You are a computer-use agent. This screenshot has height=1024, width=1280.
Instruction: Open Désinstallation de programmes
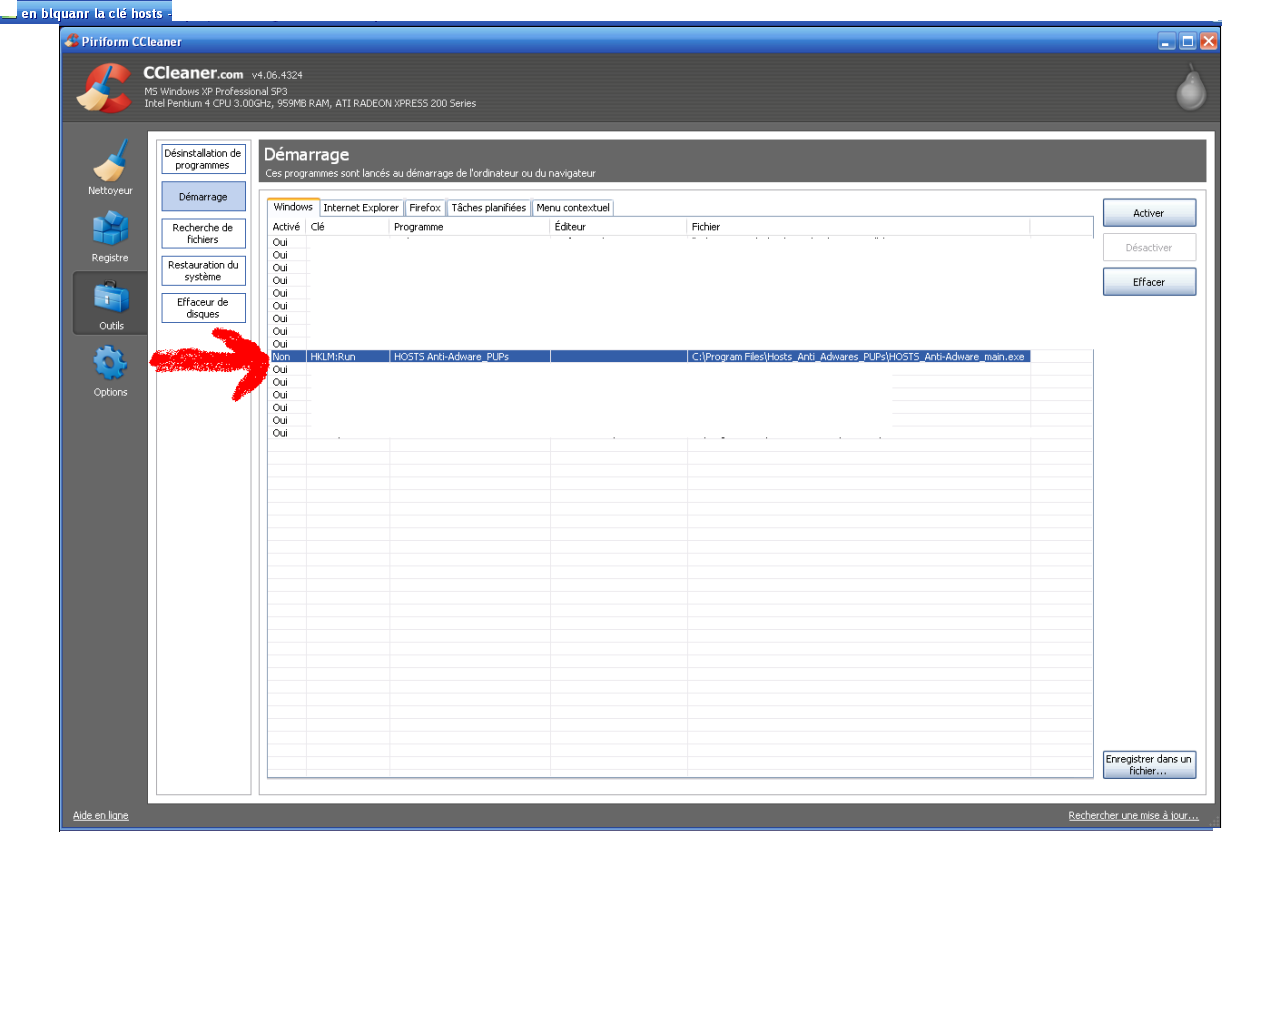pos(203,159)
